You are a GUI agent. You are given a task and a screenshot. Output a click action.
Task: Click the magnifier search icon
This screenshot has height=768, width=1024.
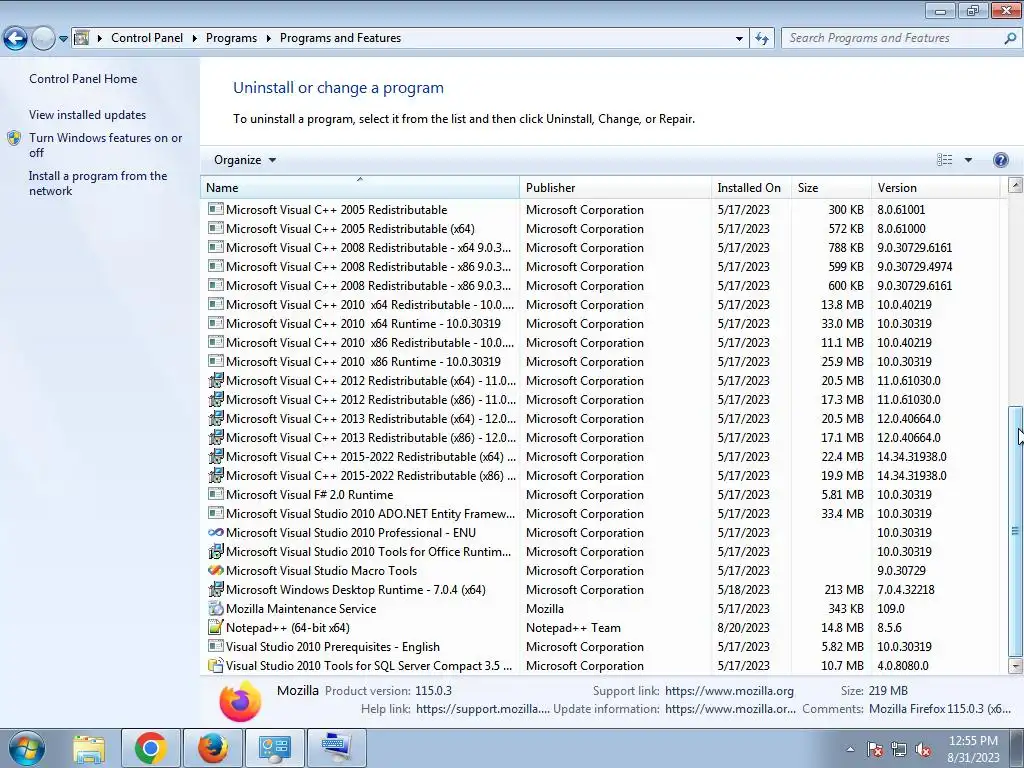pyautogui.click(x=1010, y=39)
